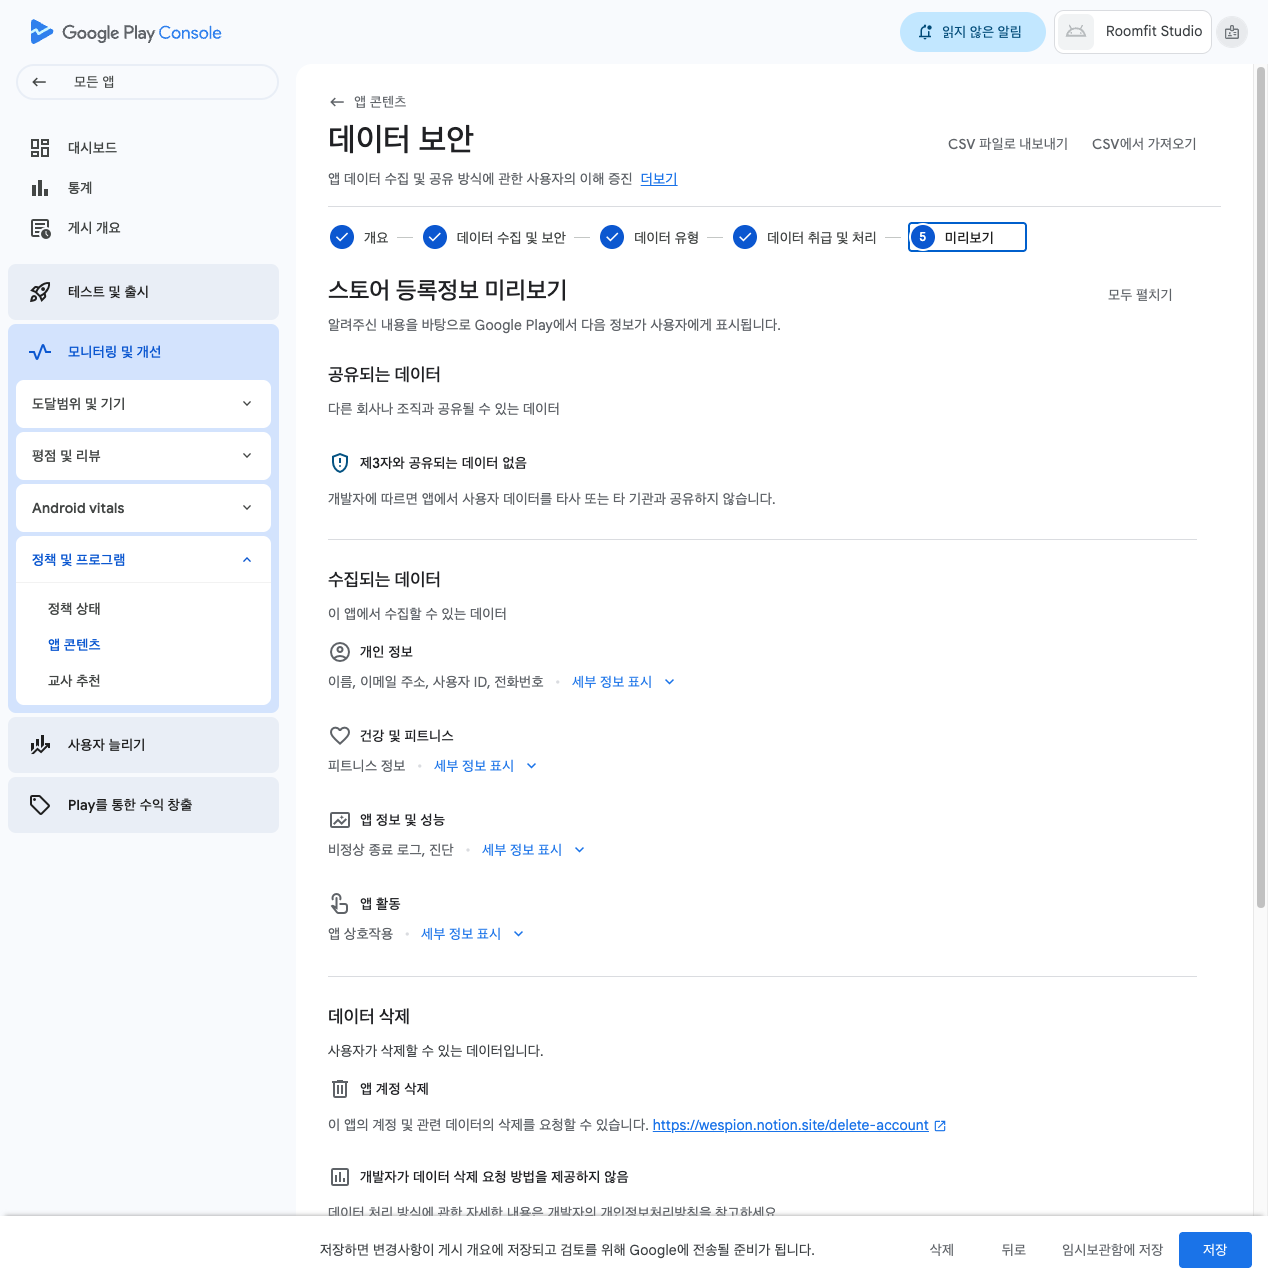The width and height of the screenshot is (1268, 1284).
Task: Open 교사 추천 in the sidebar
Action: [x=74, y=681]
